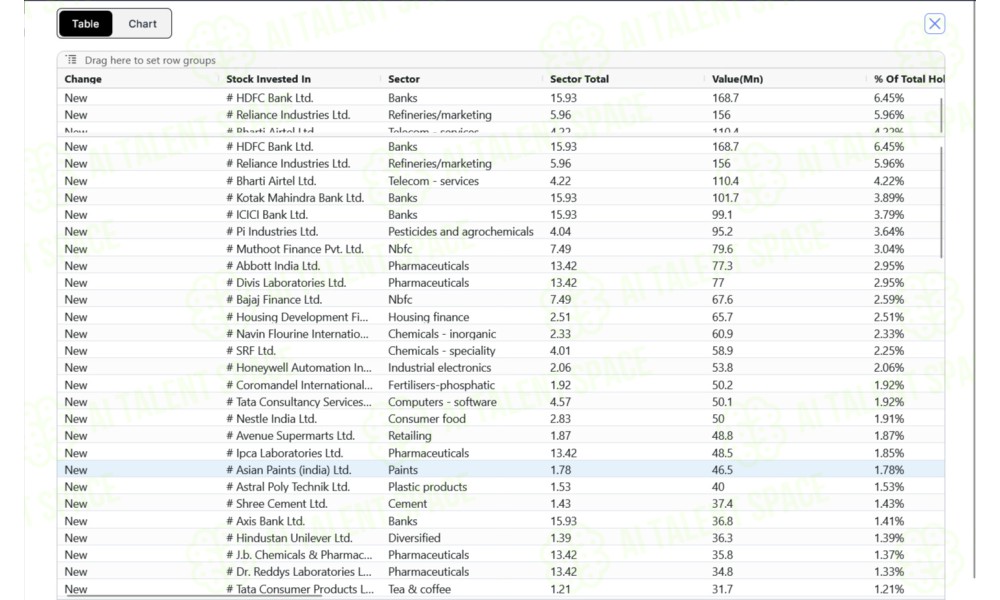Viewport: 1000px width, 600px height.
Task: Click the 'Chemicals - inorganic' sector cell
Action: [x=442, y=333]
